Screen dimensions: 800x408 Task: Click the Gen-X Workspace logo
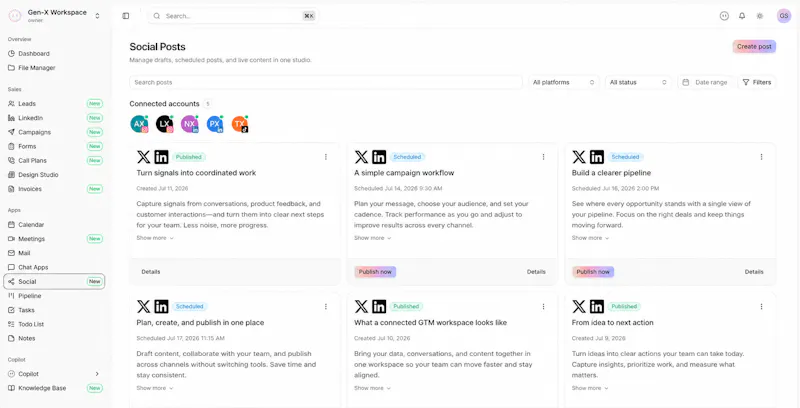point(15,16)
